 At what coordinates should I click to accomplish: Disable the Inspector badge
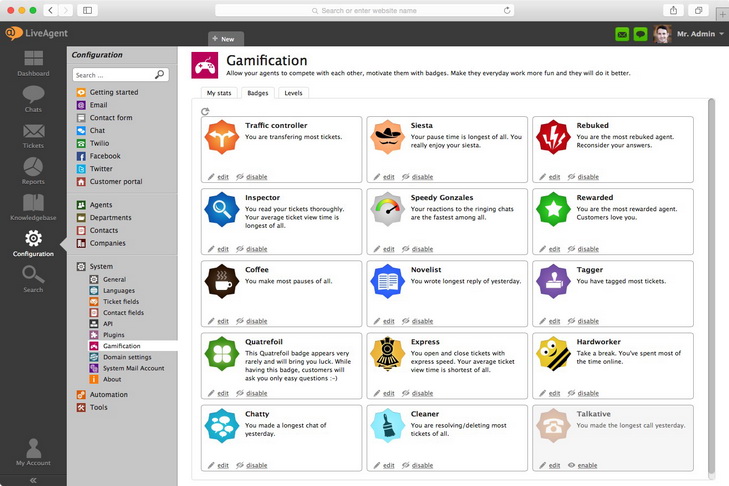(x=252, y=249)
